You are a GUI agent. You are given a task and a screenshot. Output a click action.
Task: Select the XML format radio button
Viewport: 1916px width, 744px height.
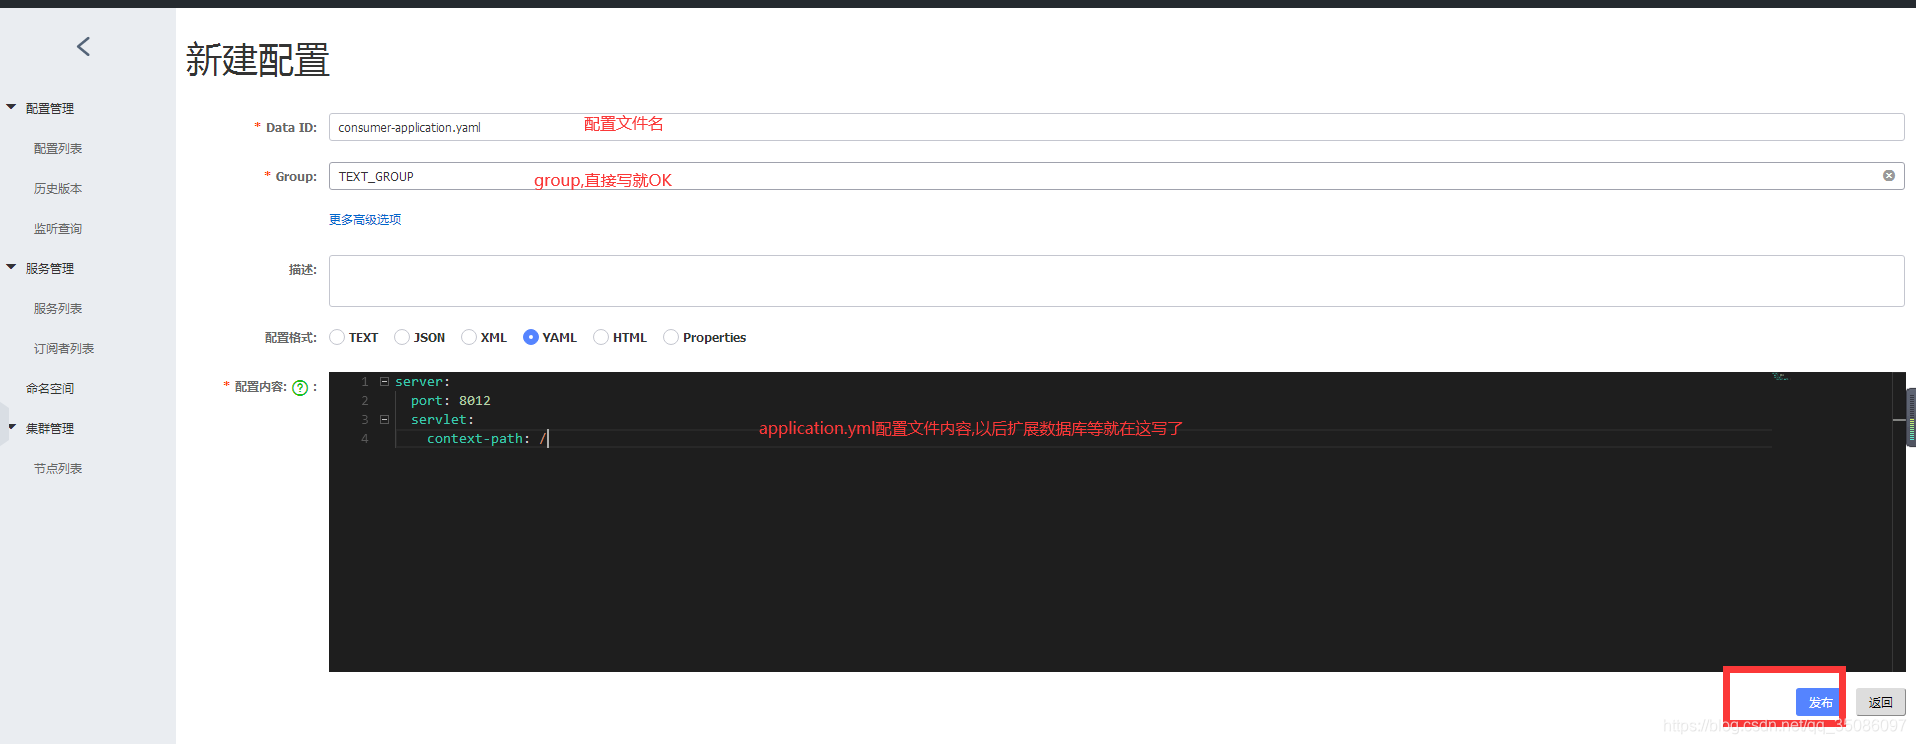coord(469,337)
